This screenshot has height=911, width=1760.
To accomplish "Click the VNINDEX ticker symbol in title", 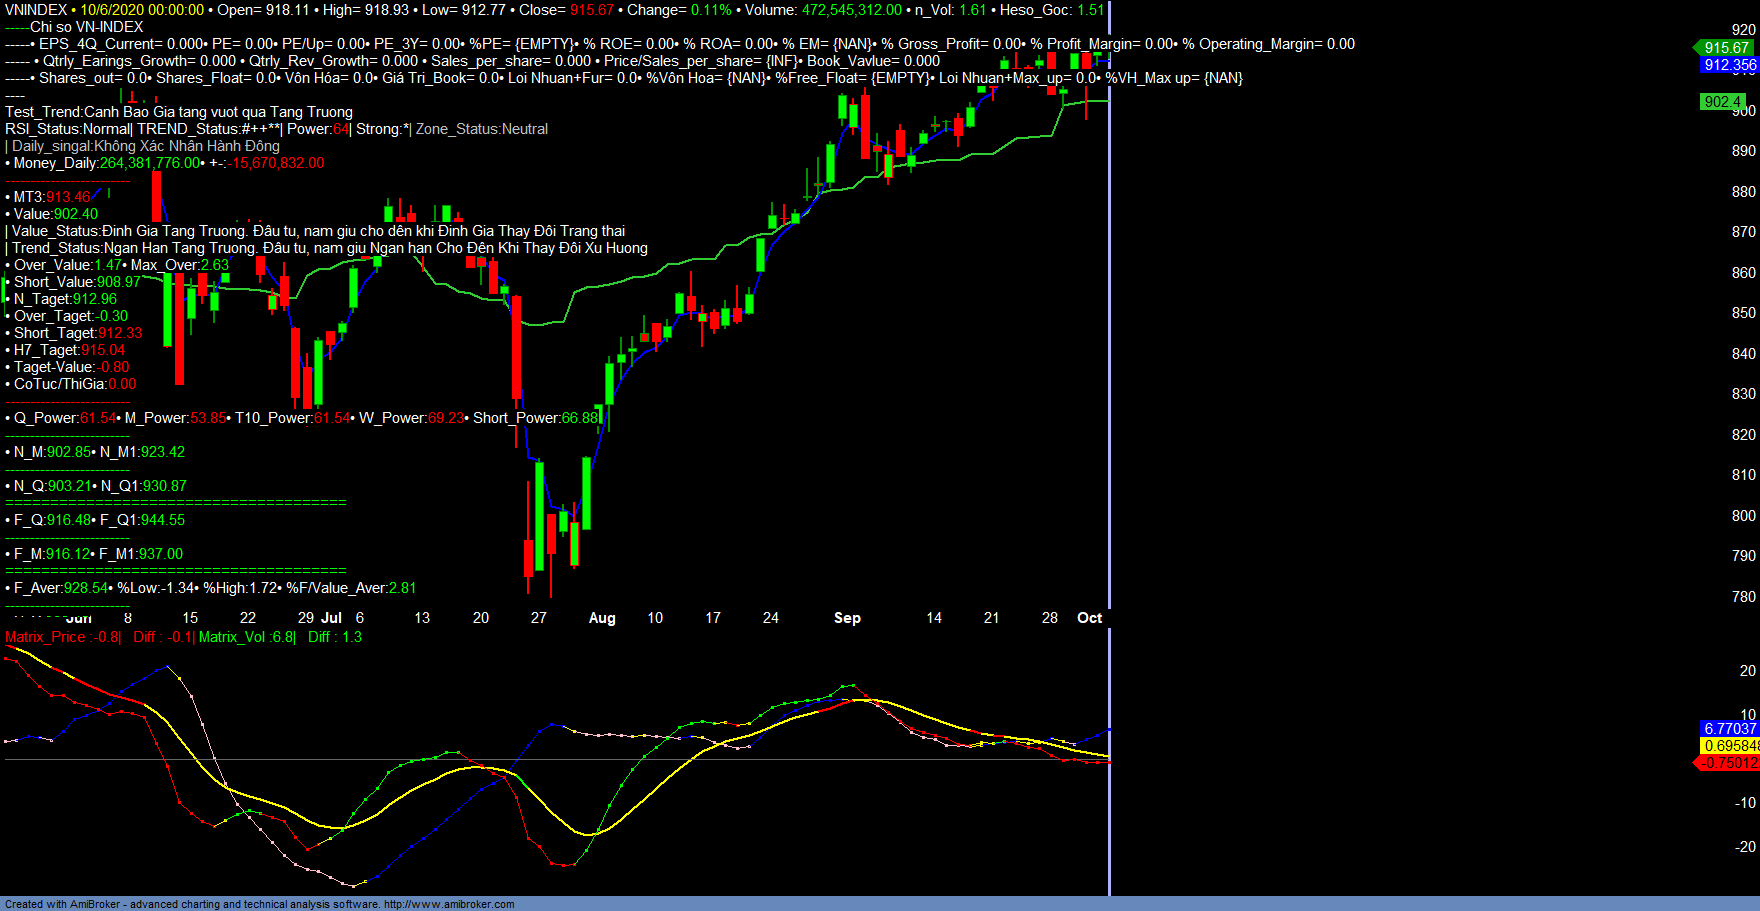I will click(36, 10).
